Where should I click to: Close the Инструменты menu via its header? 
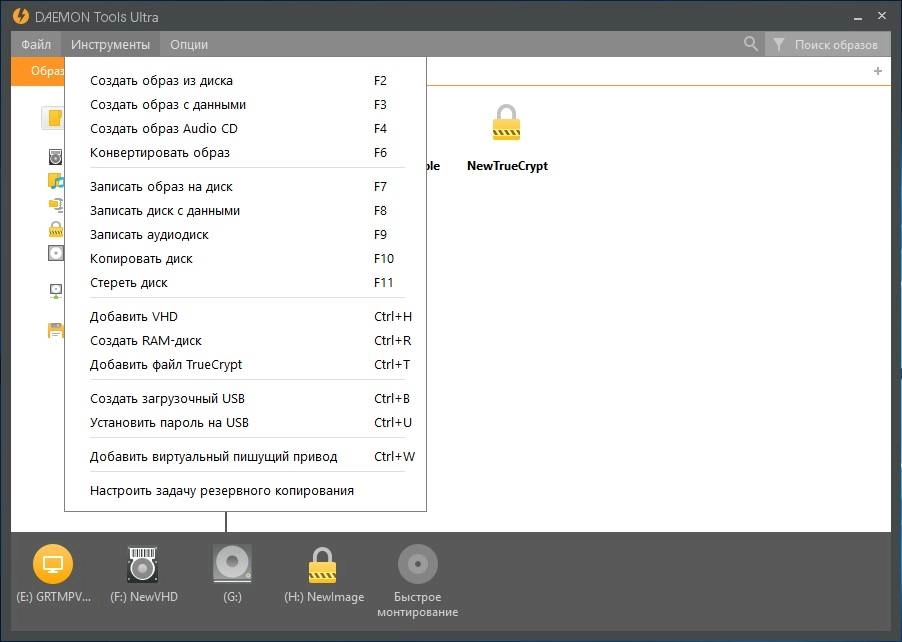(110, 44)
